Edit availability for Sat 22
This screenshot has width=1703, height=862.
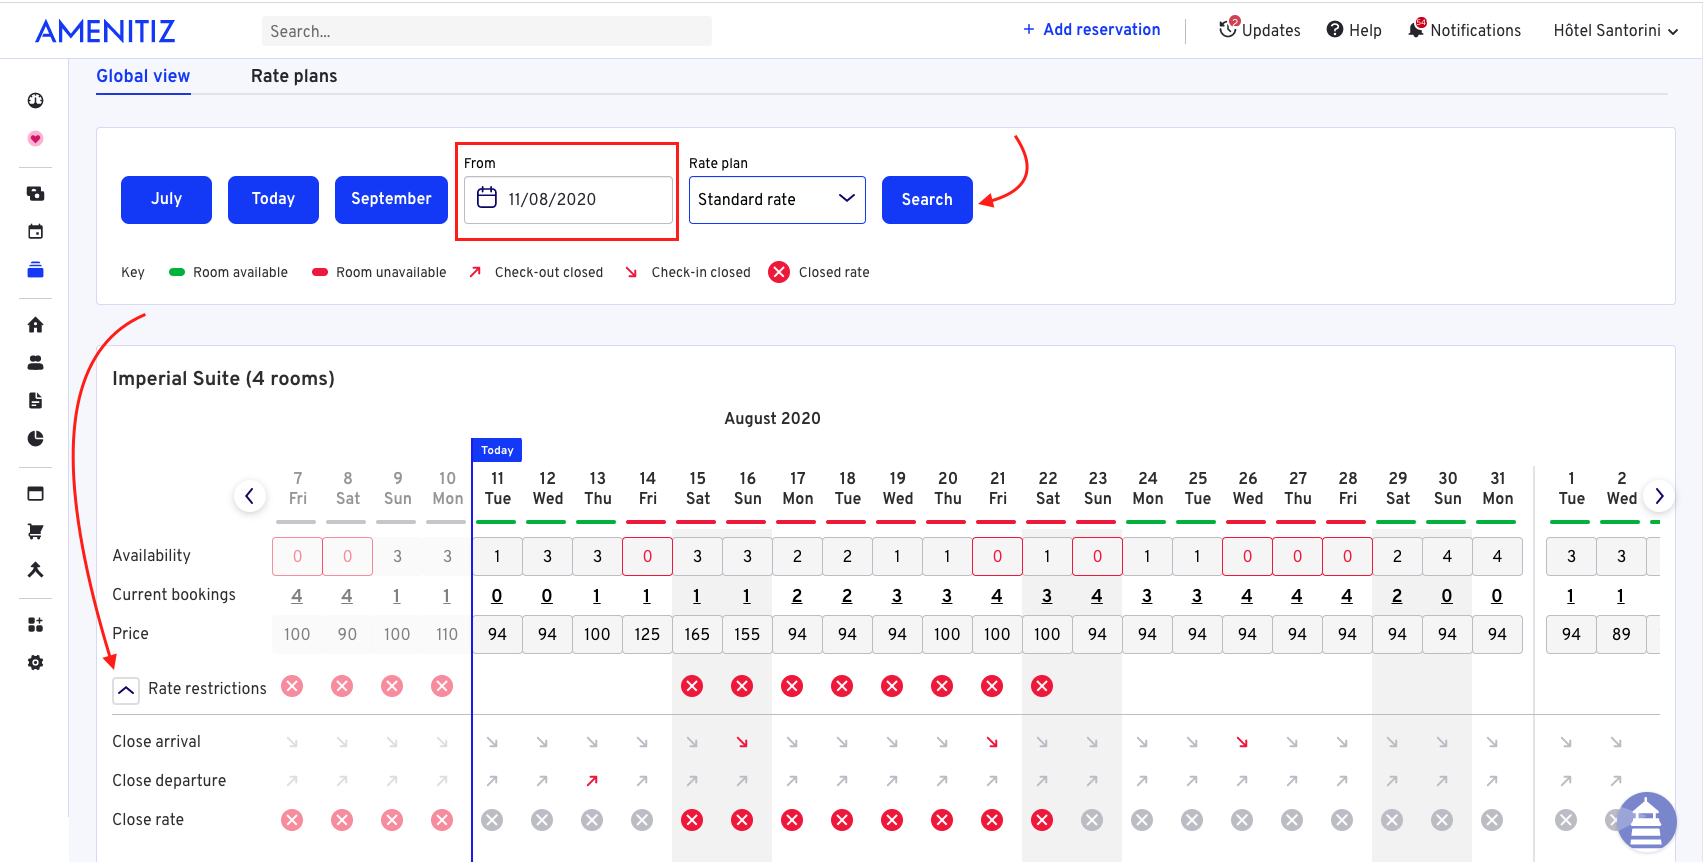[1047, 556]
